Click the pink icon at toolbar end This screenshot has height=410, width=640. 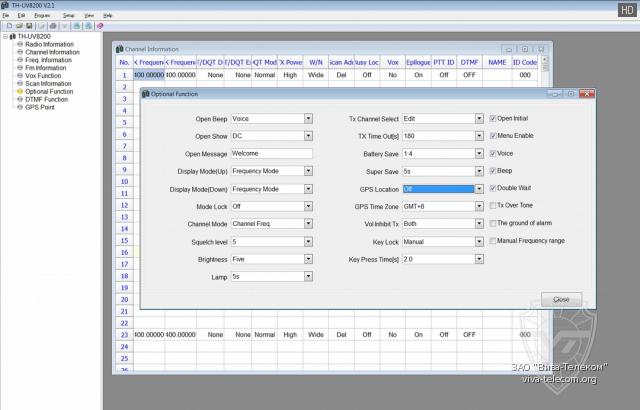coord(101,25)
